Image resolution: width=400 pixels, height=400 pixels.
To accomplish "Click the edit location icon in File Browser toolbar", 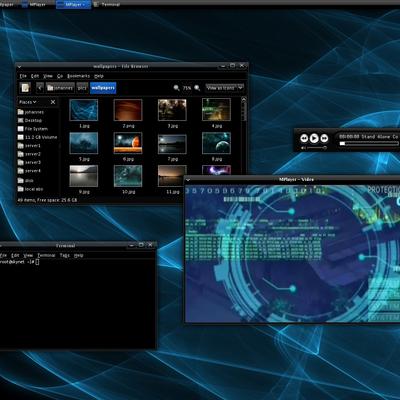I will [x=25, y=88].
